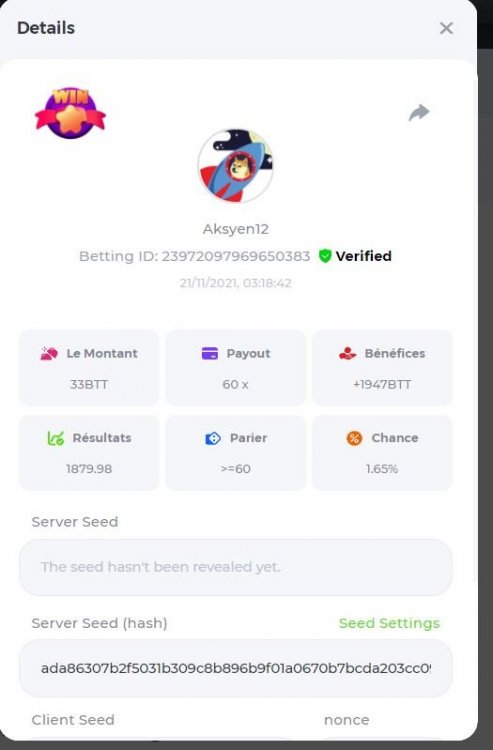The width and height of the screenshot is (493, 750).
Task: Click the WIN badge icon
Action: [x=70, y=112]
